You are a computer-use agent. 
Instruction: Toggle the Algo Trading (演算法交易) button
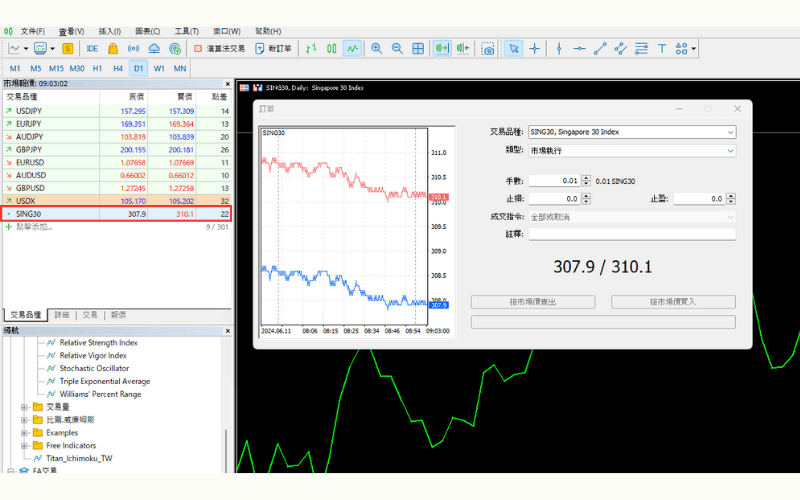pos(219,48)
